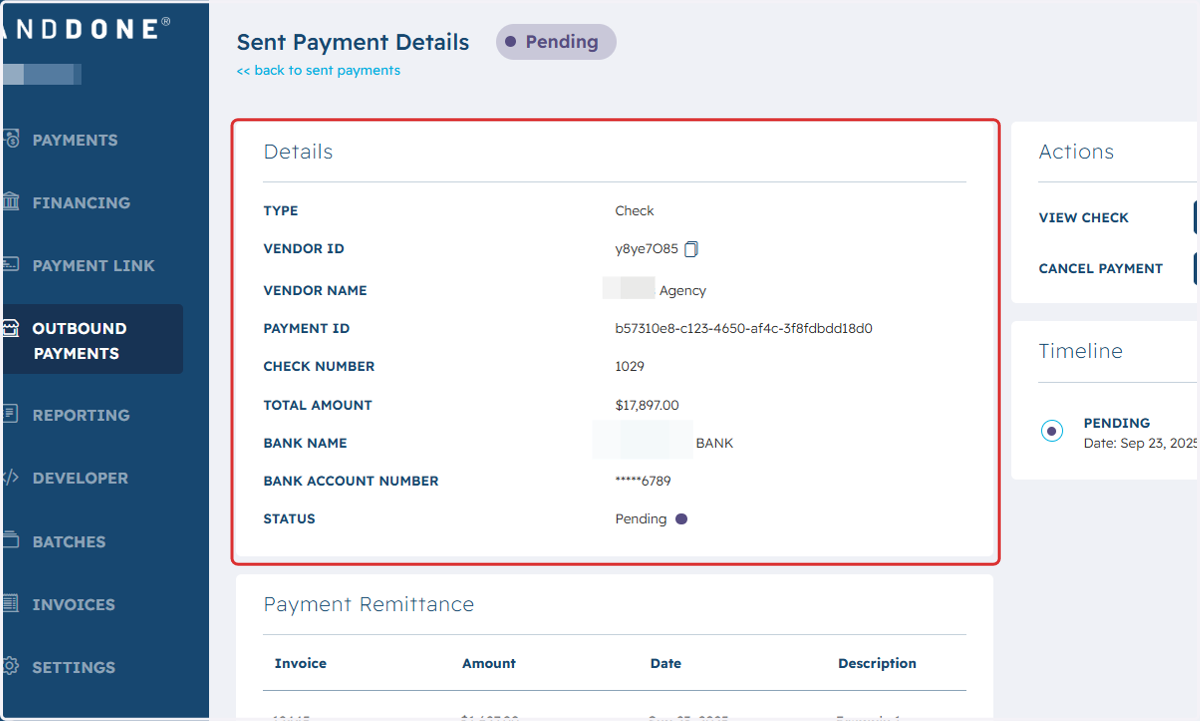Click the check number 1029

(x=629, y=366)
